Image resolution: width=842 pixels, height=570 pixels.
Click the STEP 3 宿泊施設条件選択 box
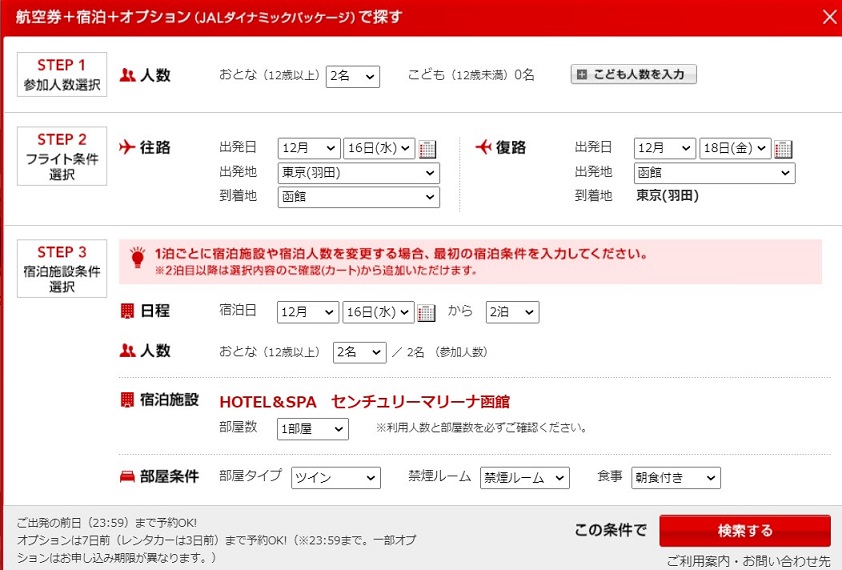(62, 269)
